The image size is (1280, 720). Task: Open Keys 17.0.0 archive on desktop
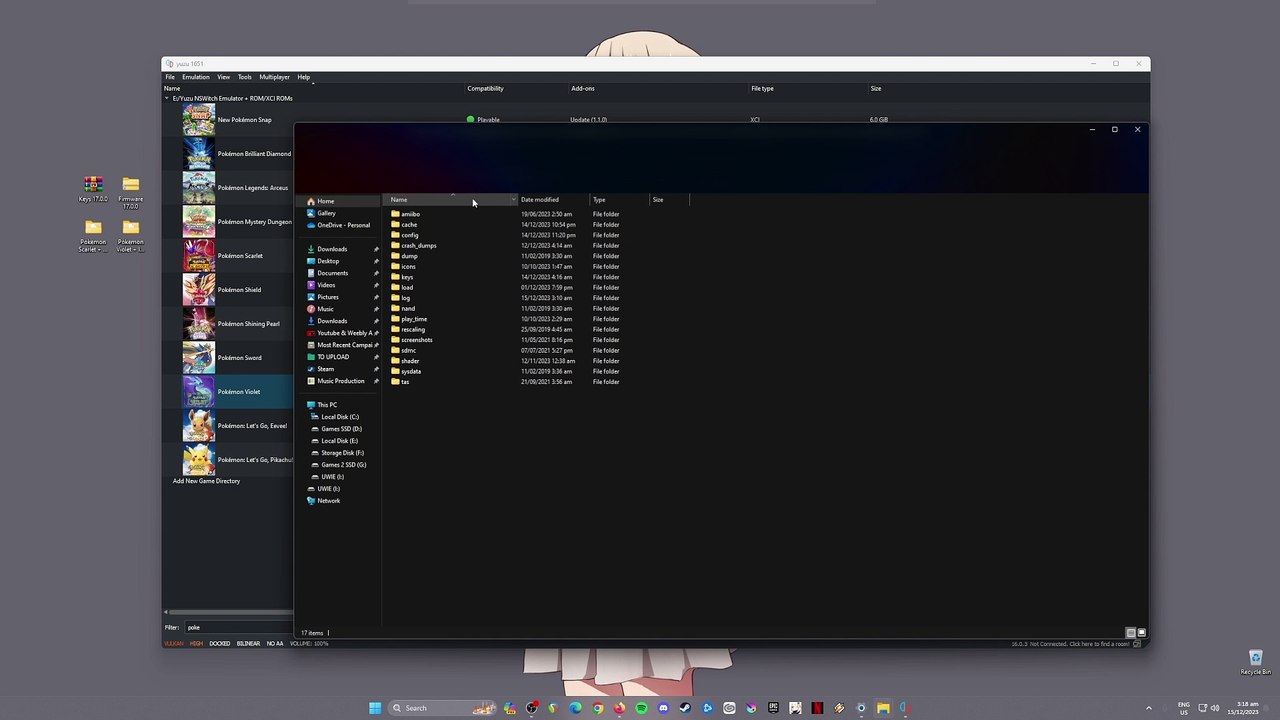93,185
